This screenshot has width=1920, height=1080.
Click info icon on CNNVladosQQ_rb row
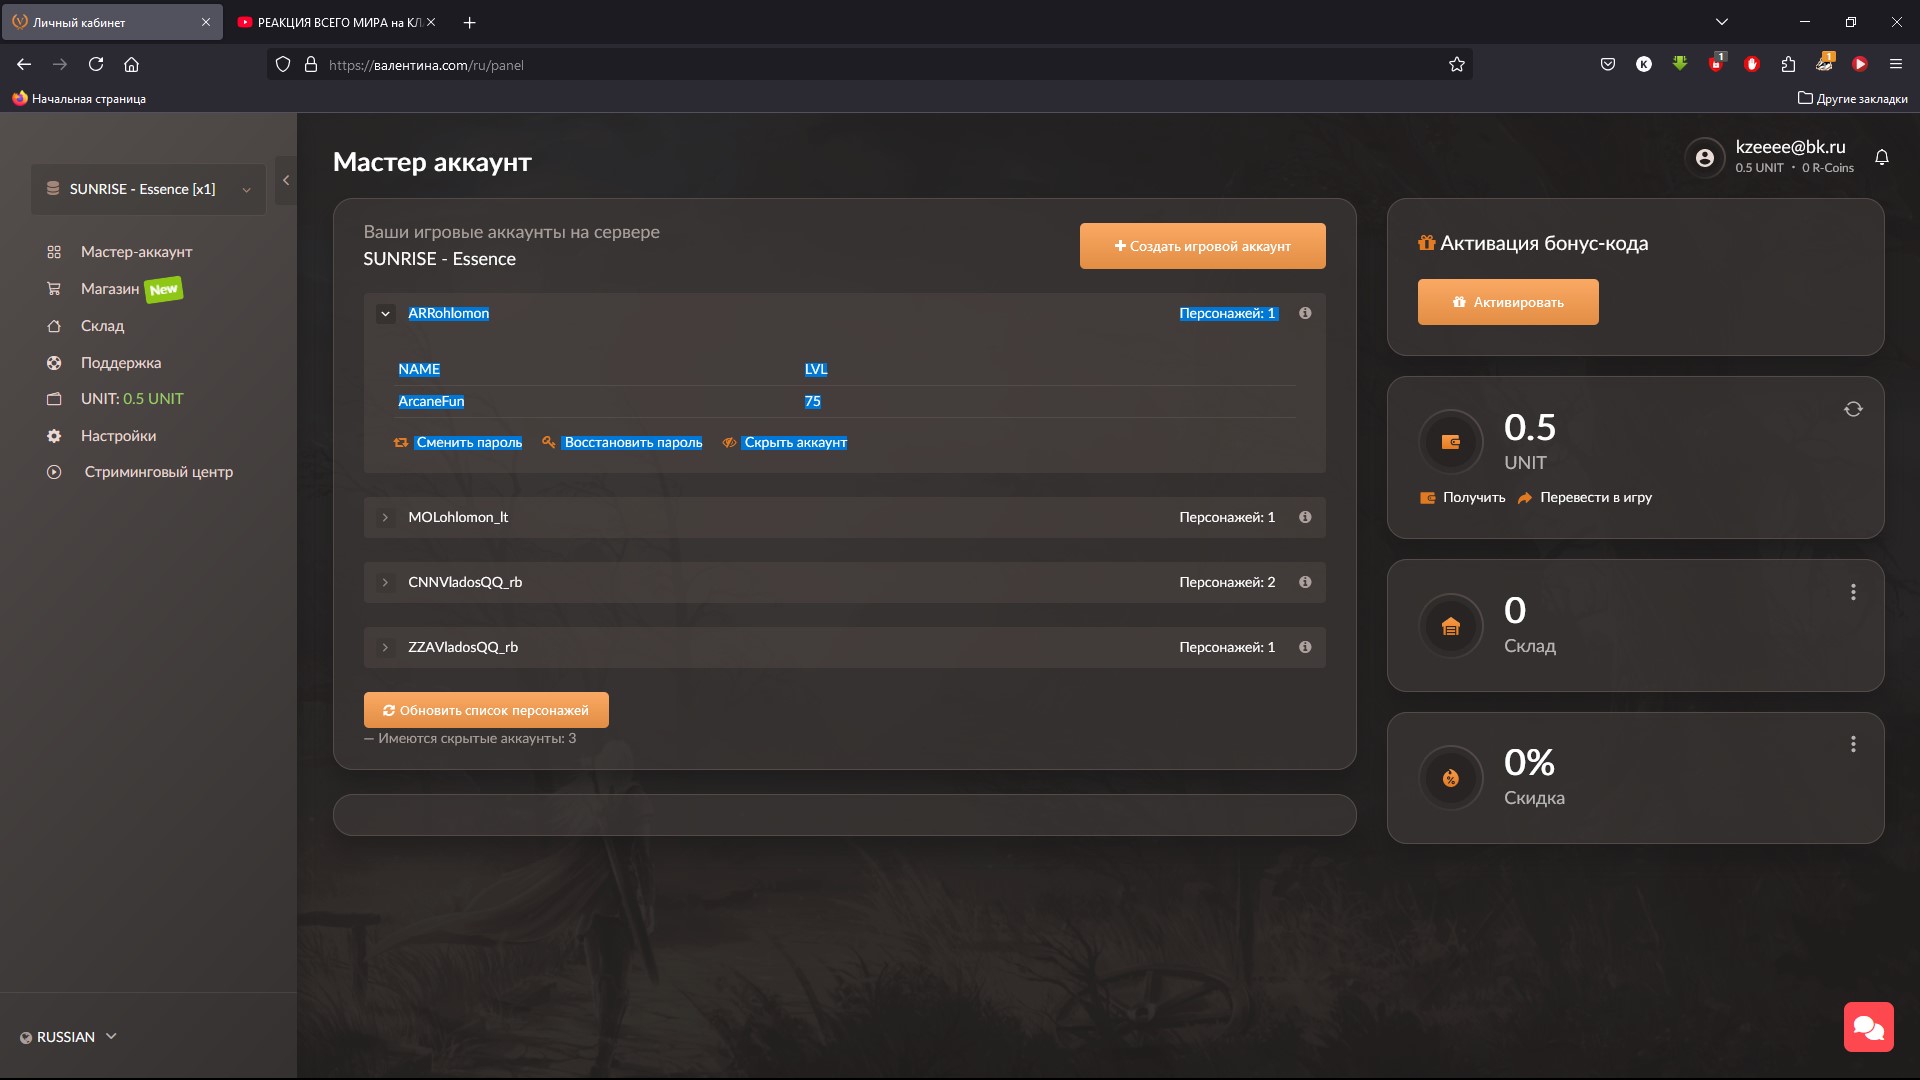coord(1305,582)
